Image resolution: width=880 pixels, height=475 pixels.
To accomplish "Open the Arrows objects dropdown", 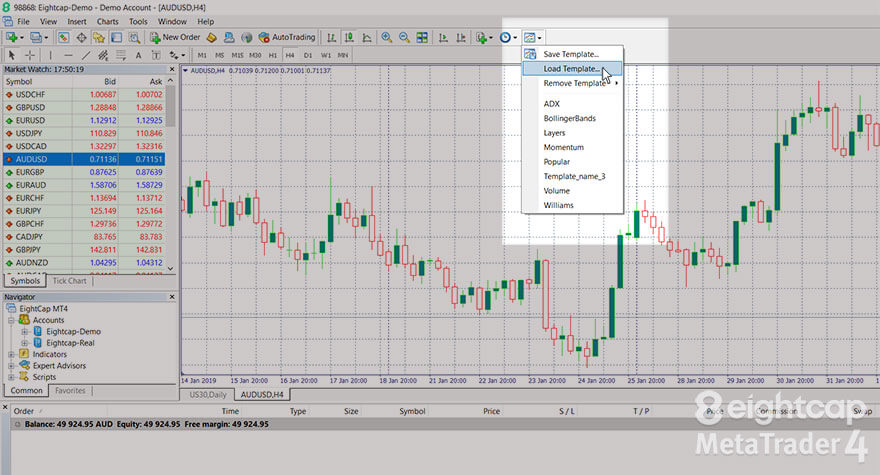I will tap(177, 55).
